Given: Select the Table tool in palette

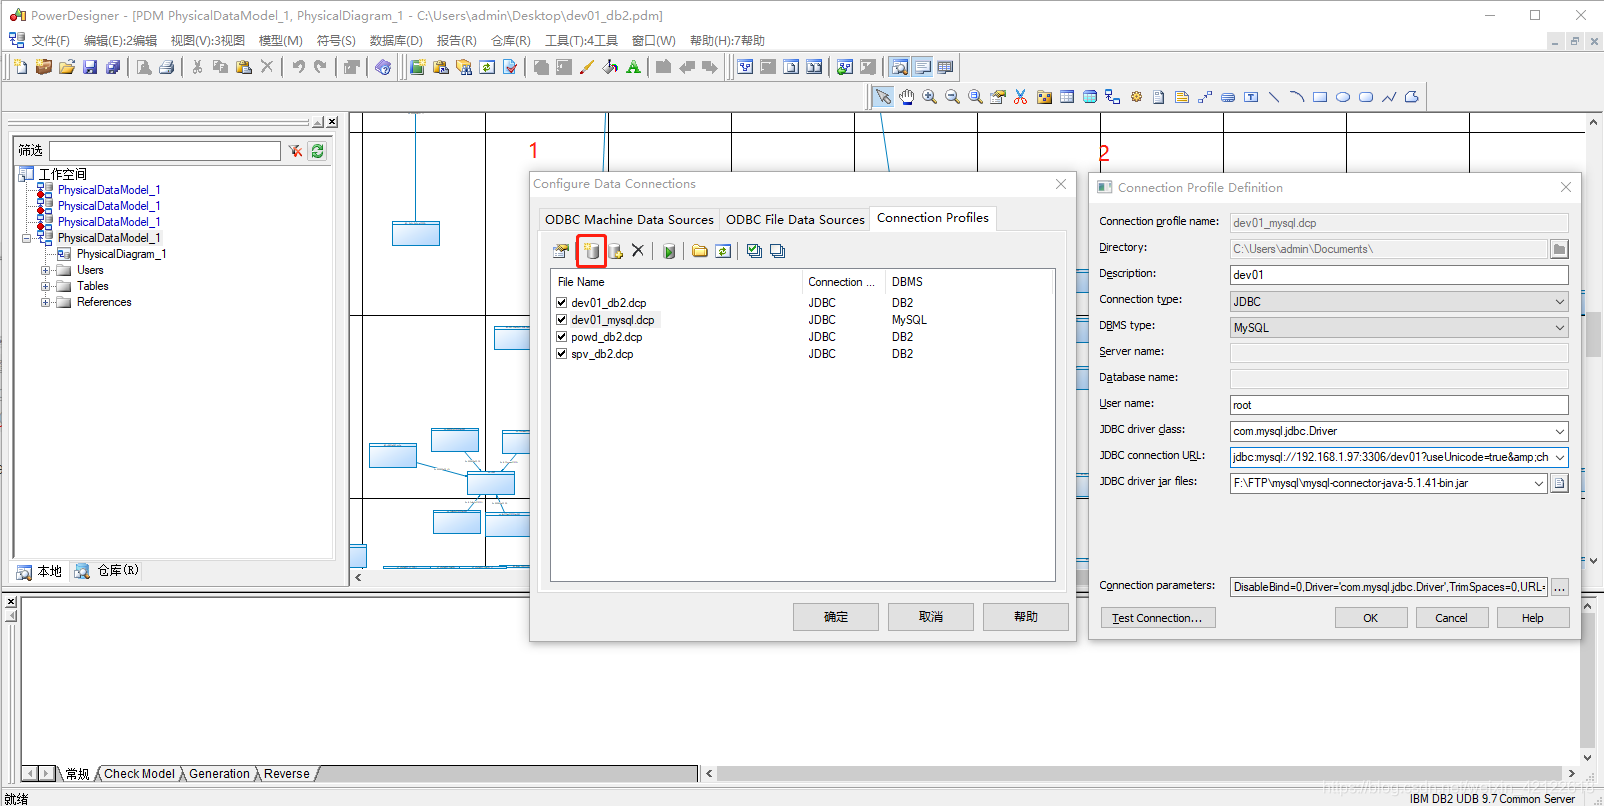Looking at the screenshot, I should tap(1067, 97).
